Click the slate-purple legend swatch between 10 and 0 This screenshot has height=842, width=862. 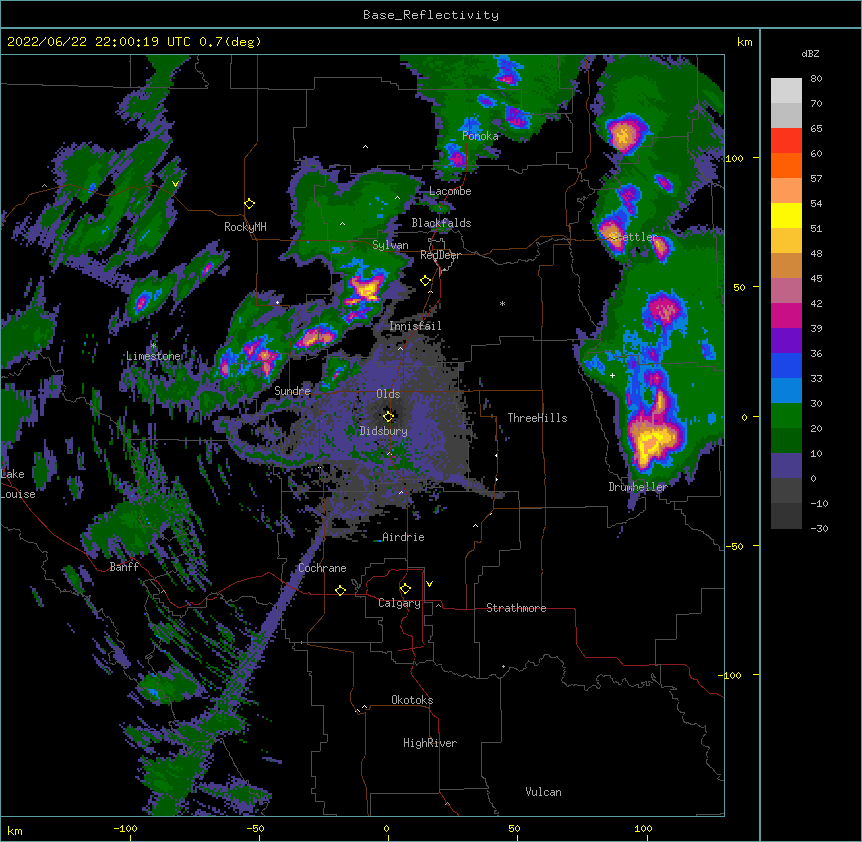pyautogui.click(x=786, y=466)
